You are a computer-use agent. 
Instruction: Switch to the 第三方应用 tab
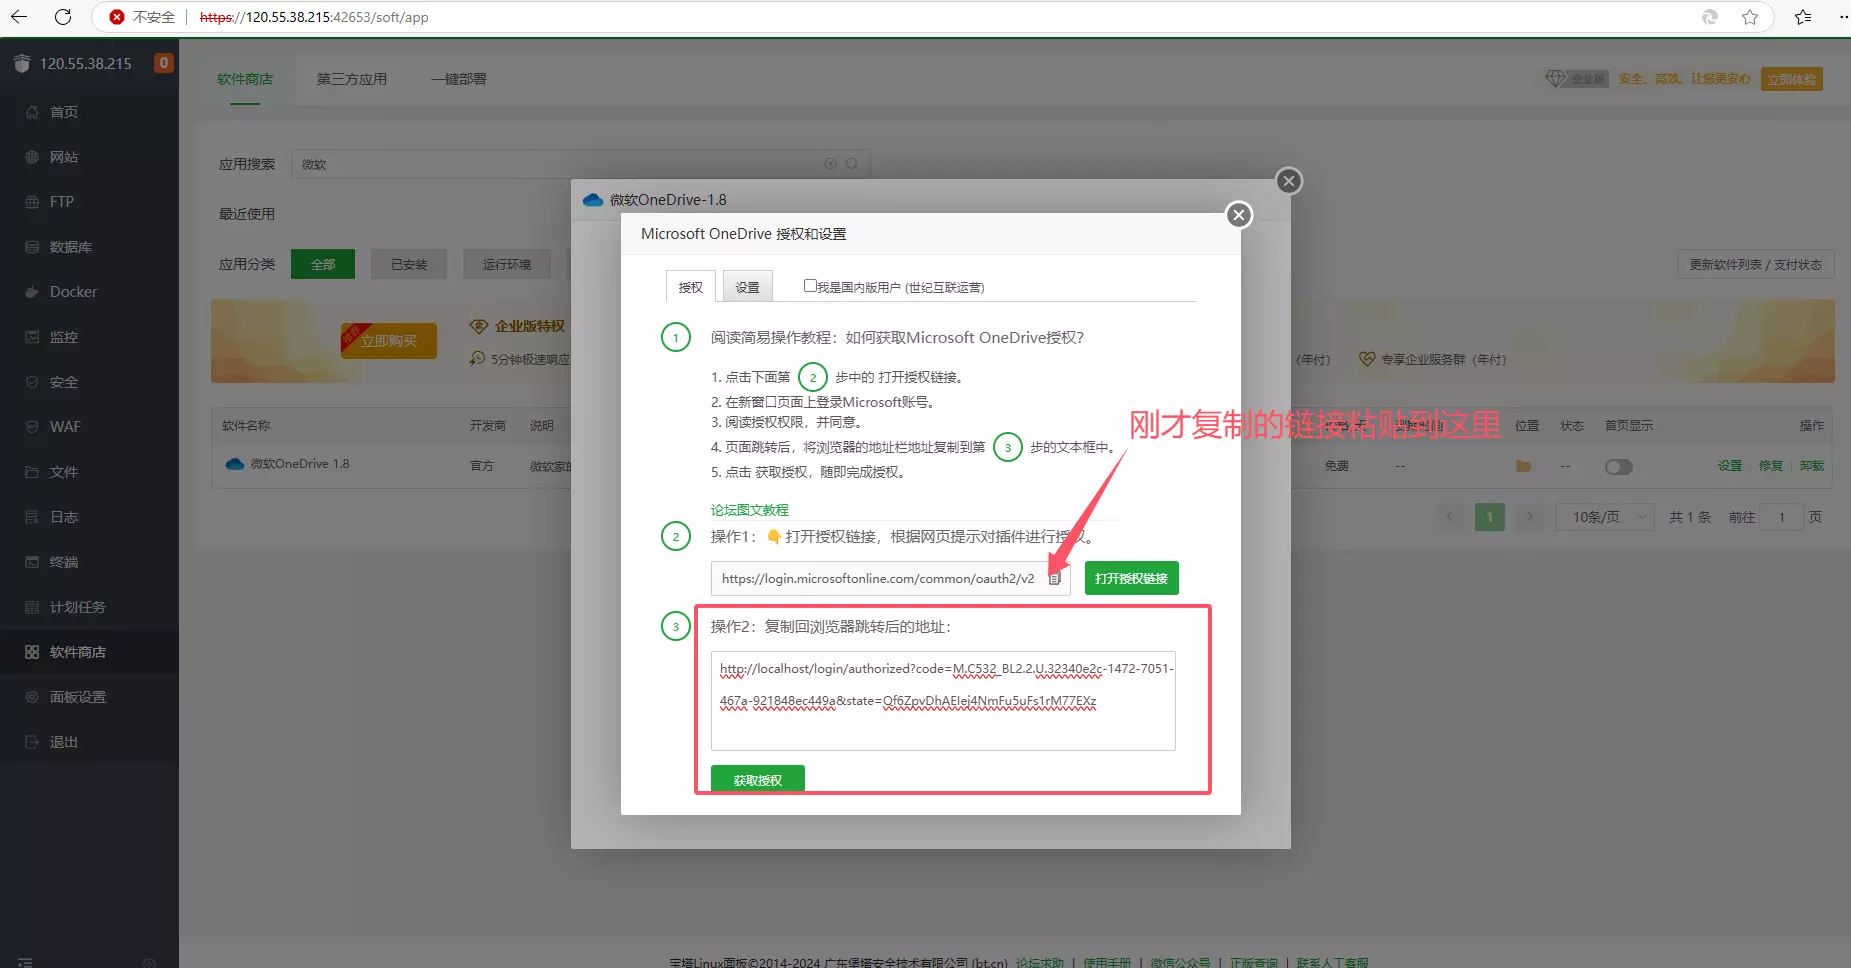click(351, 79)
